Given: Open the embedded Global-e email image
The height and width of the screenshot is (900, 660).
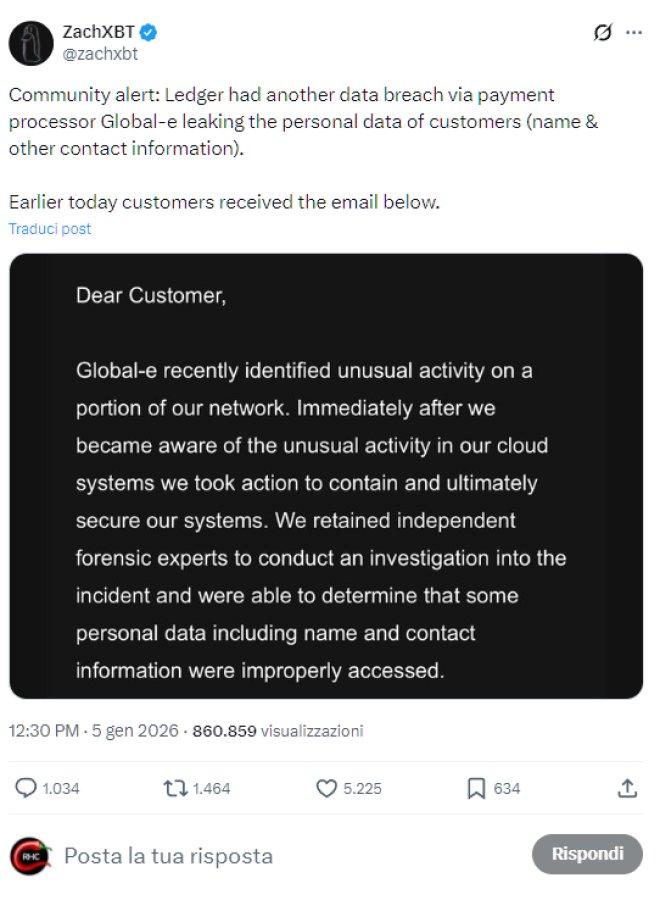Looking at the screenshot, I should [326, 475].
